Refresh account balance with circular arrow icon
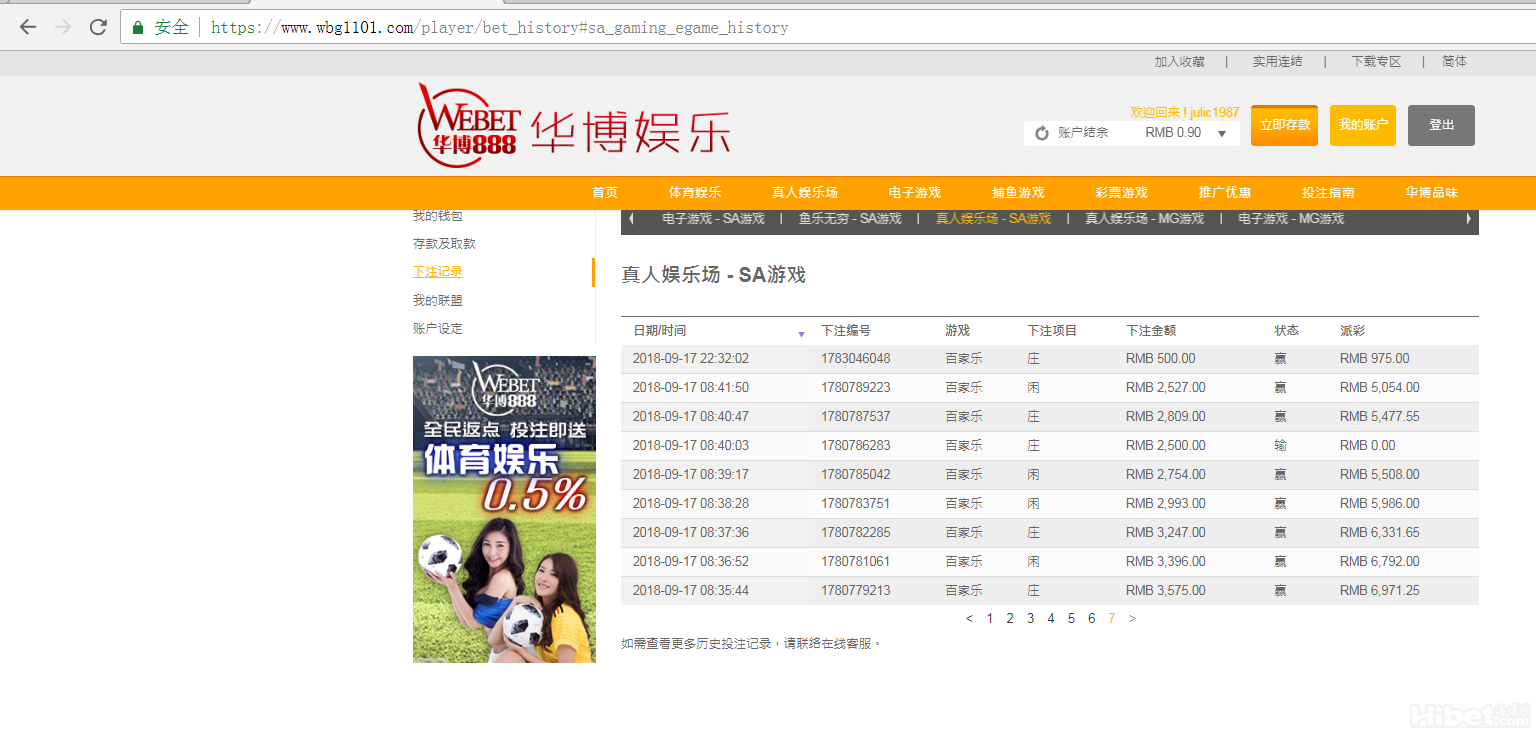Screen dimensions: 1536x741 [1041, 133]
